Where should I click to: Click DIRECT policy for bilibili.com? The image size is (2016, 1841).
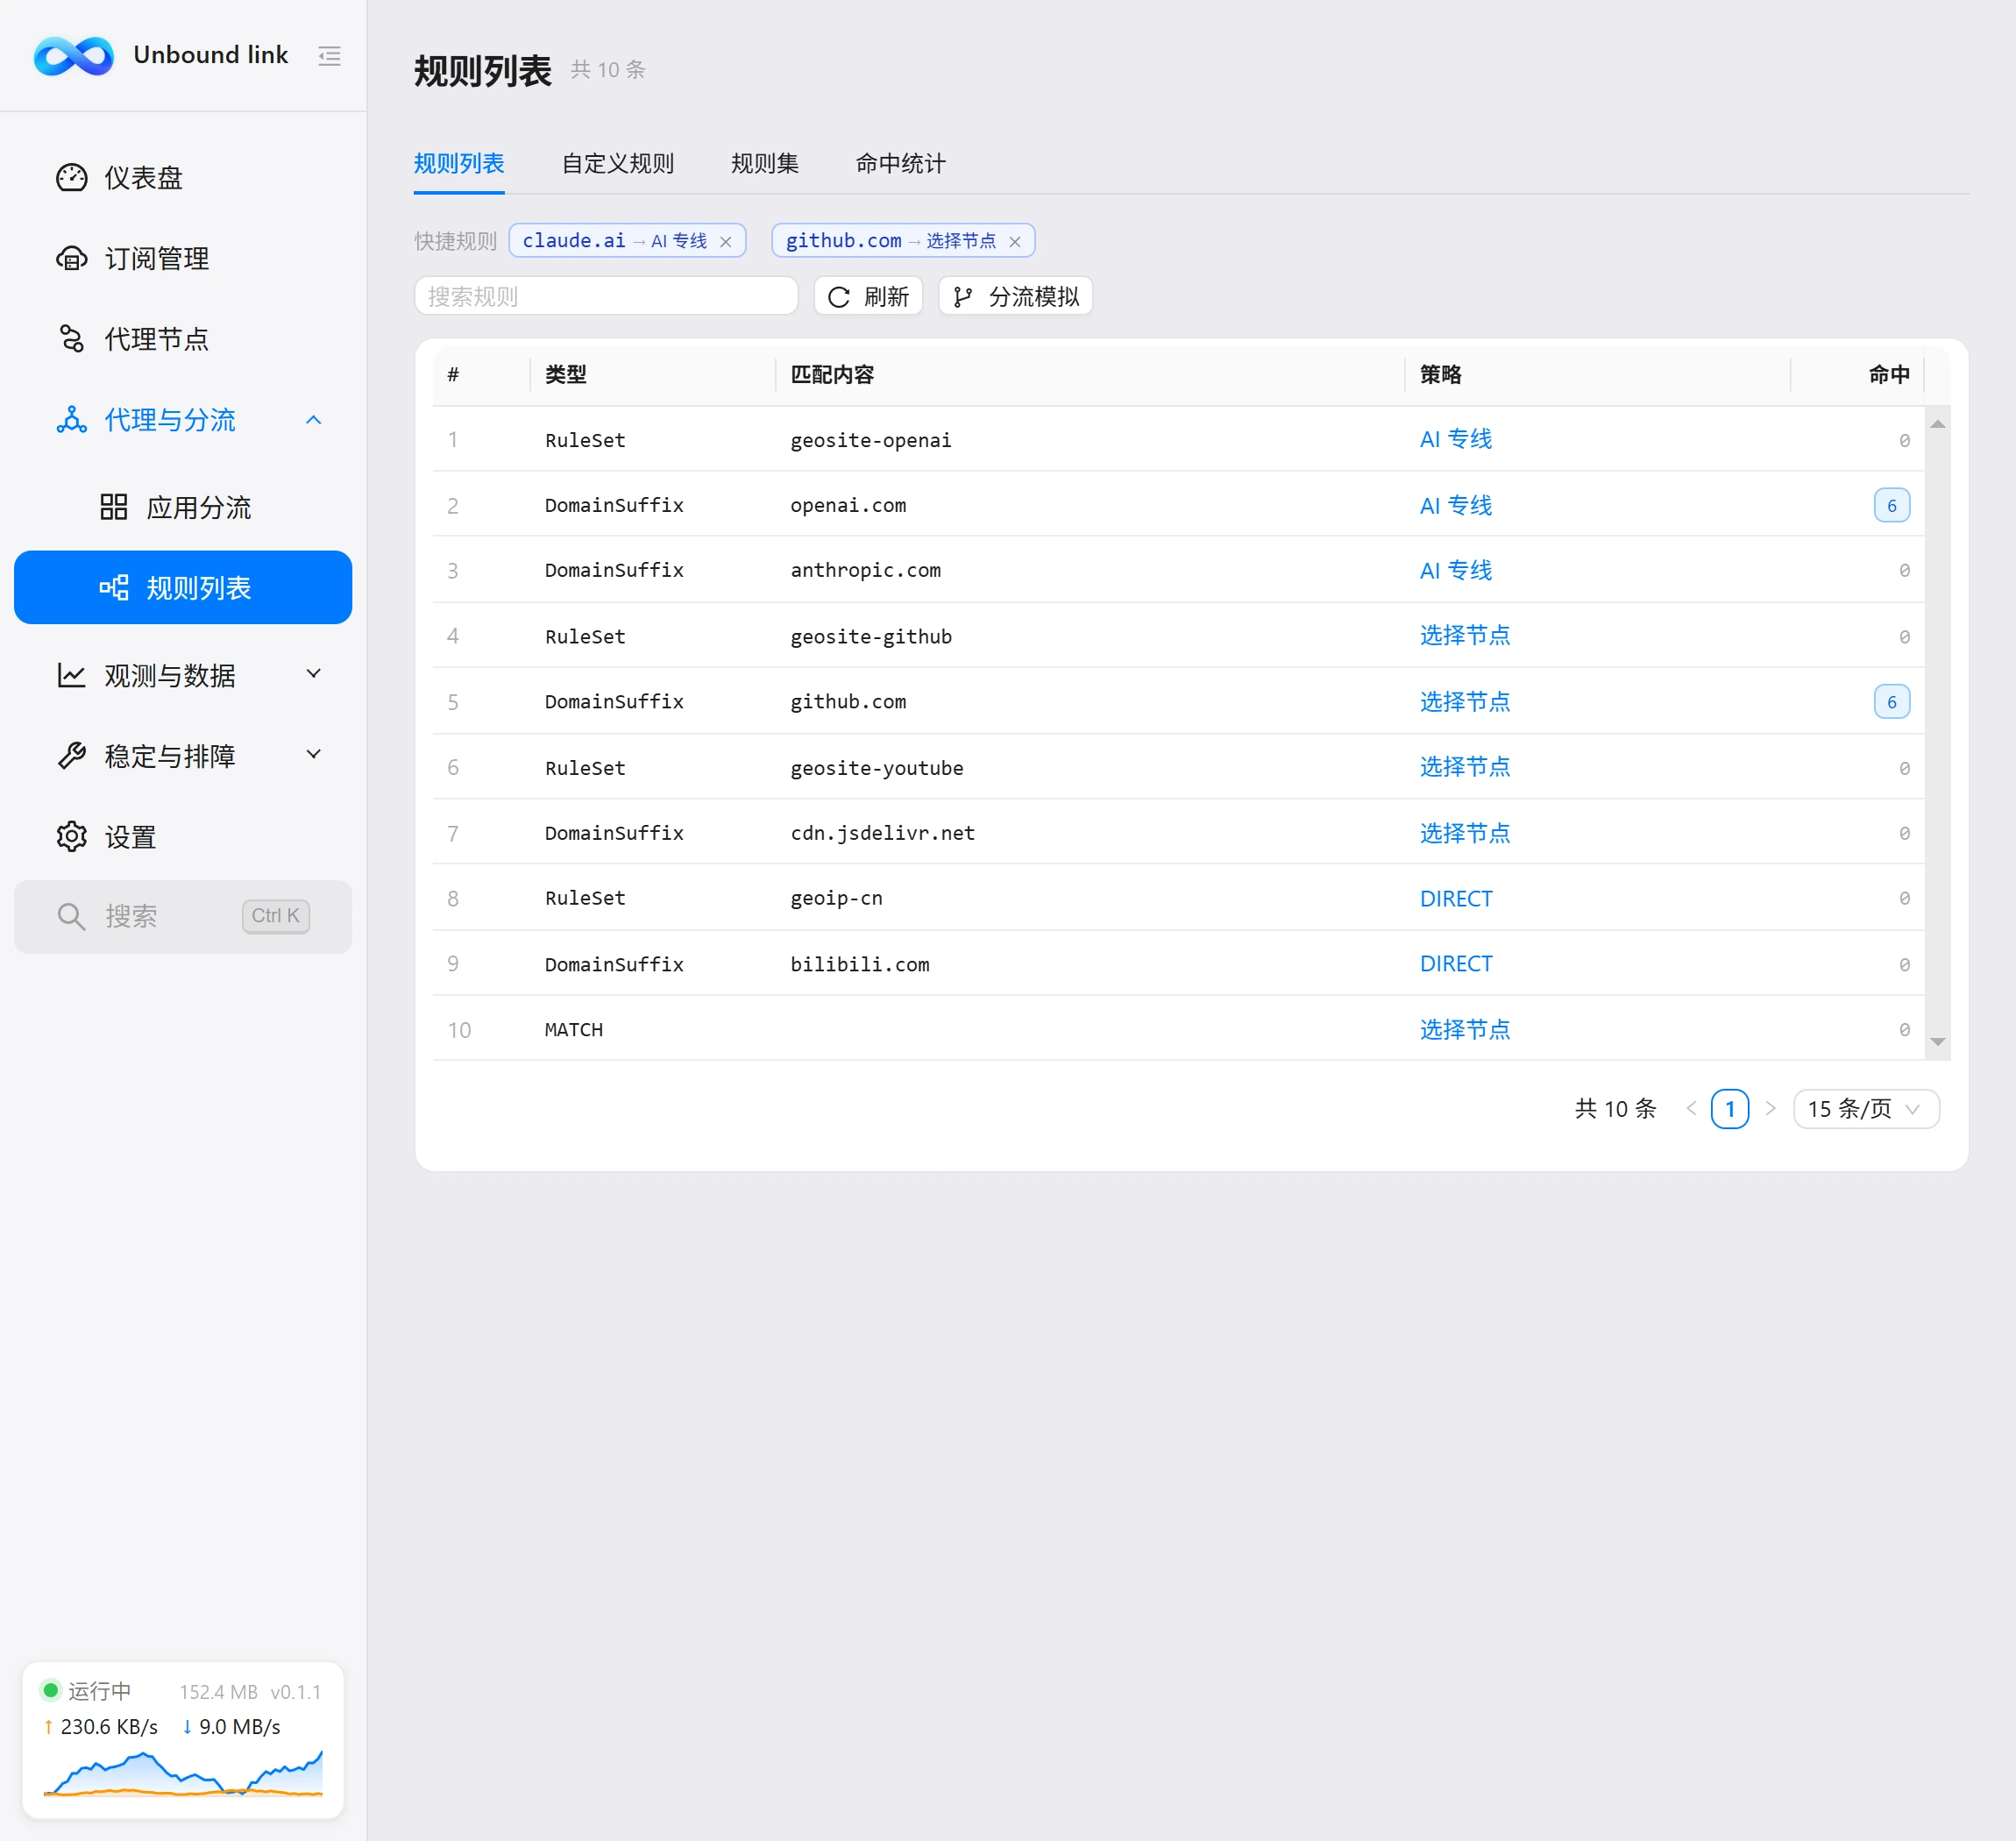(1456, 963)
